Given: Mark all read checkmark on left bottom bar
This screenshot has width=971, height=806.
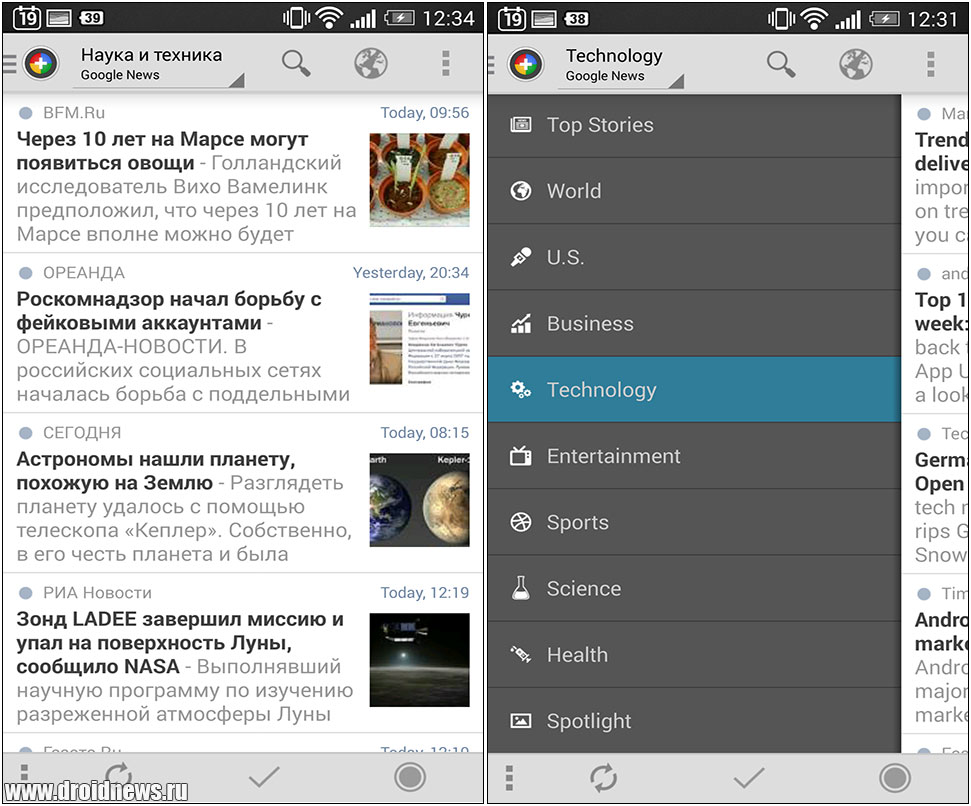Looking at the screenshot, I should (x=264, y=777).
